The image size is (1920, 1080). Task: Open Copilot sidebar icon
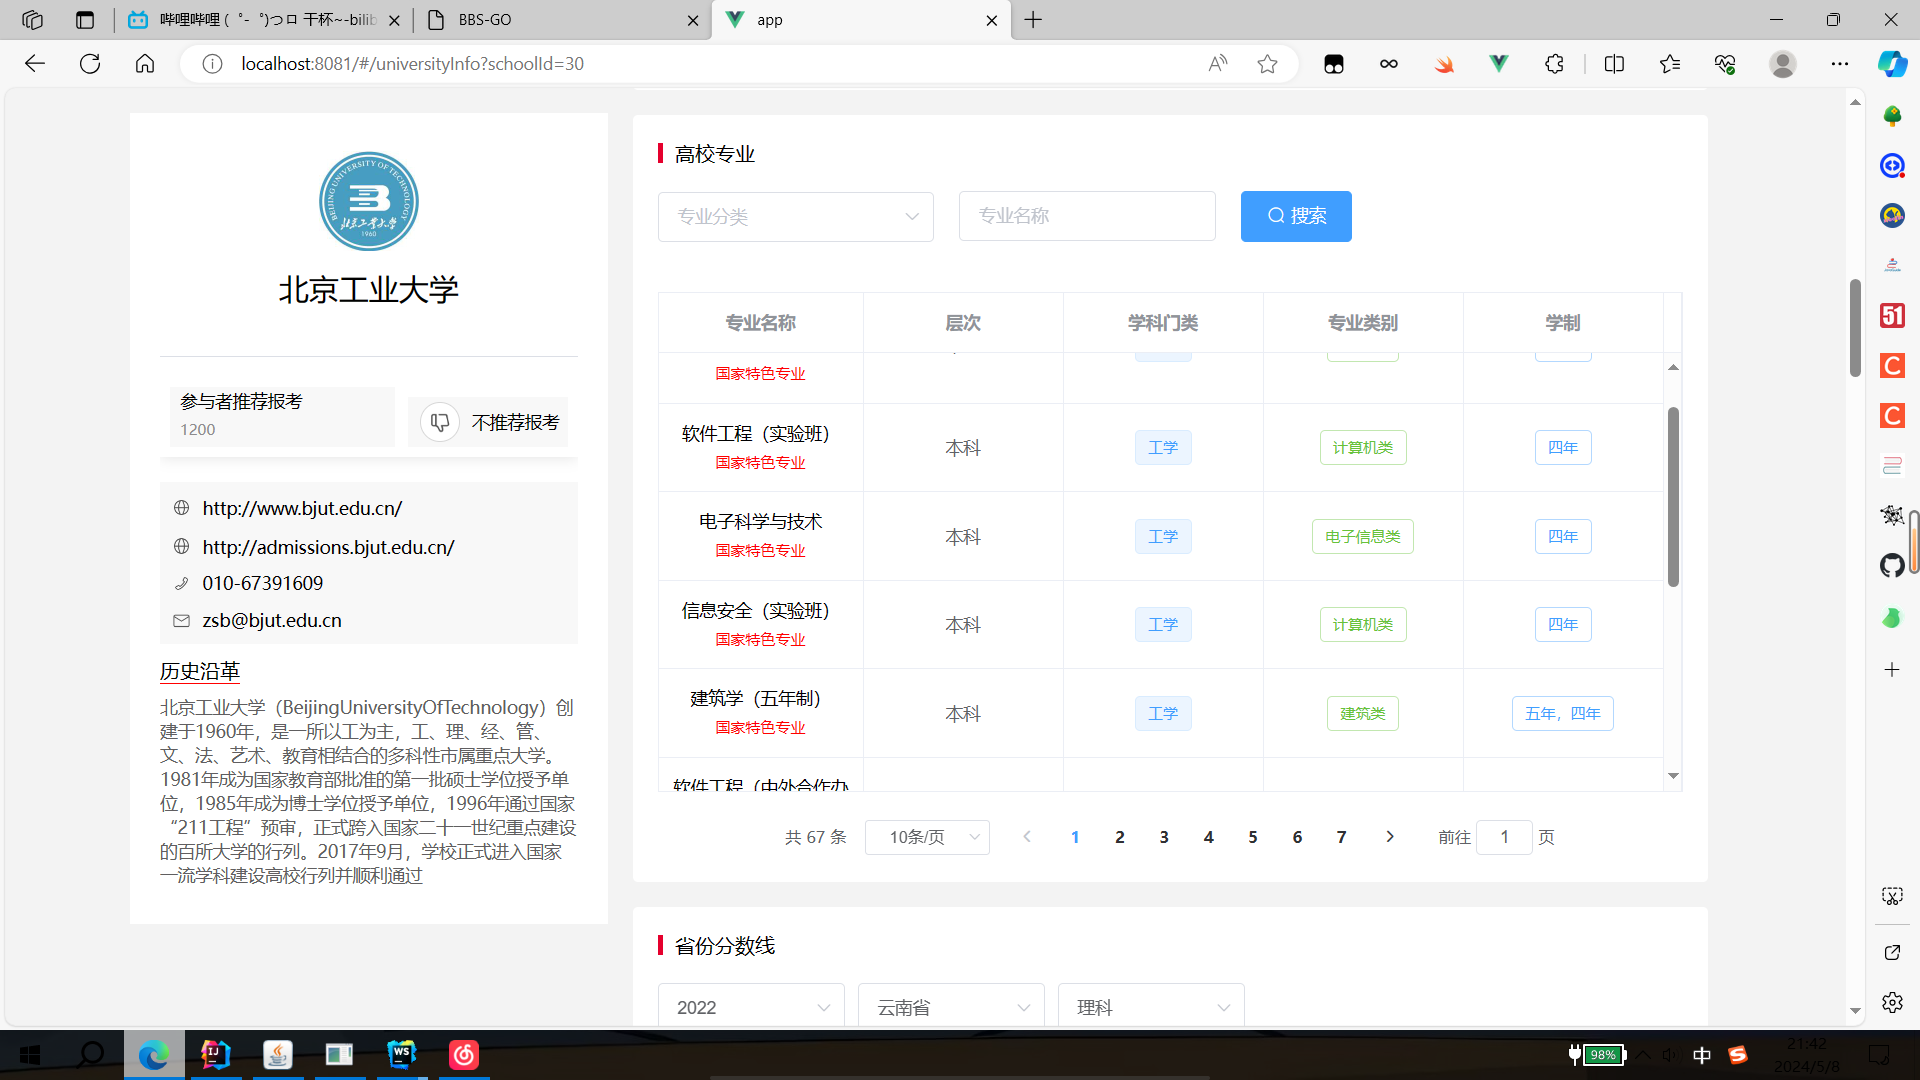pyautogui.click(x=1892, y=64)
